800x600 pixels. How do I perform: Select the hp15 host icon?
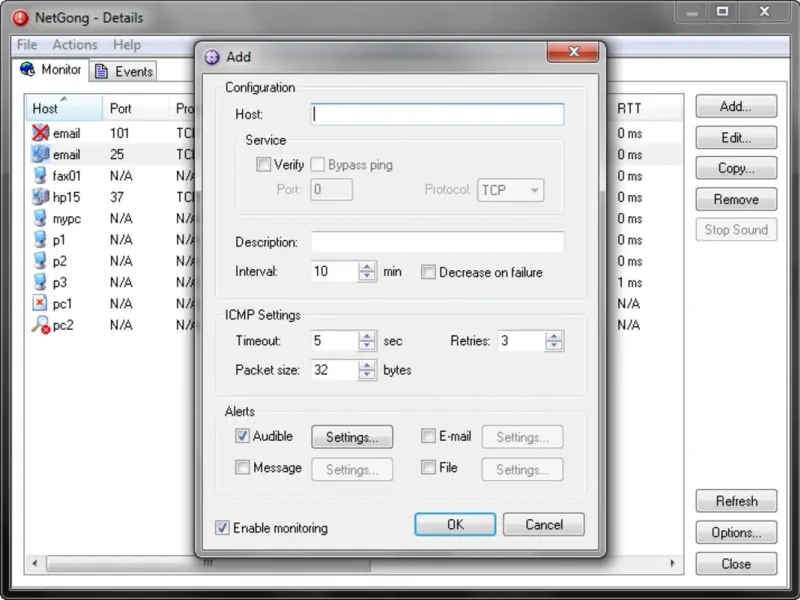[40, 197]
